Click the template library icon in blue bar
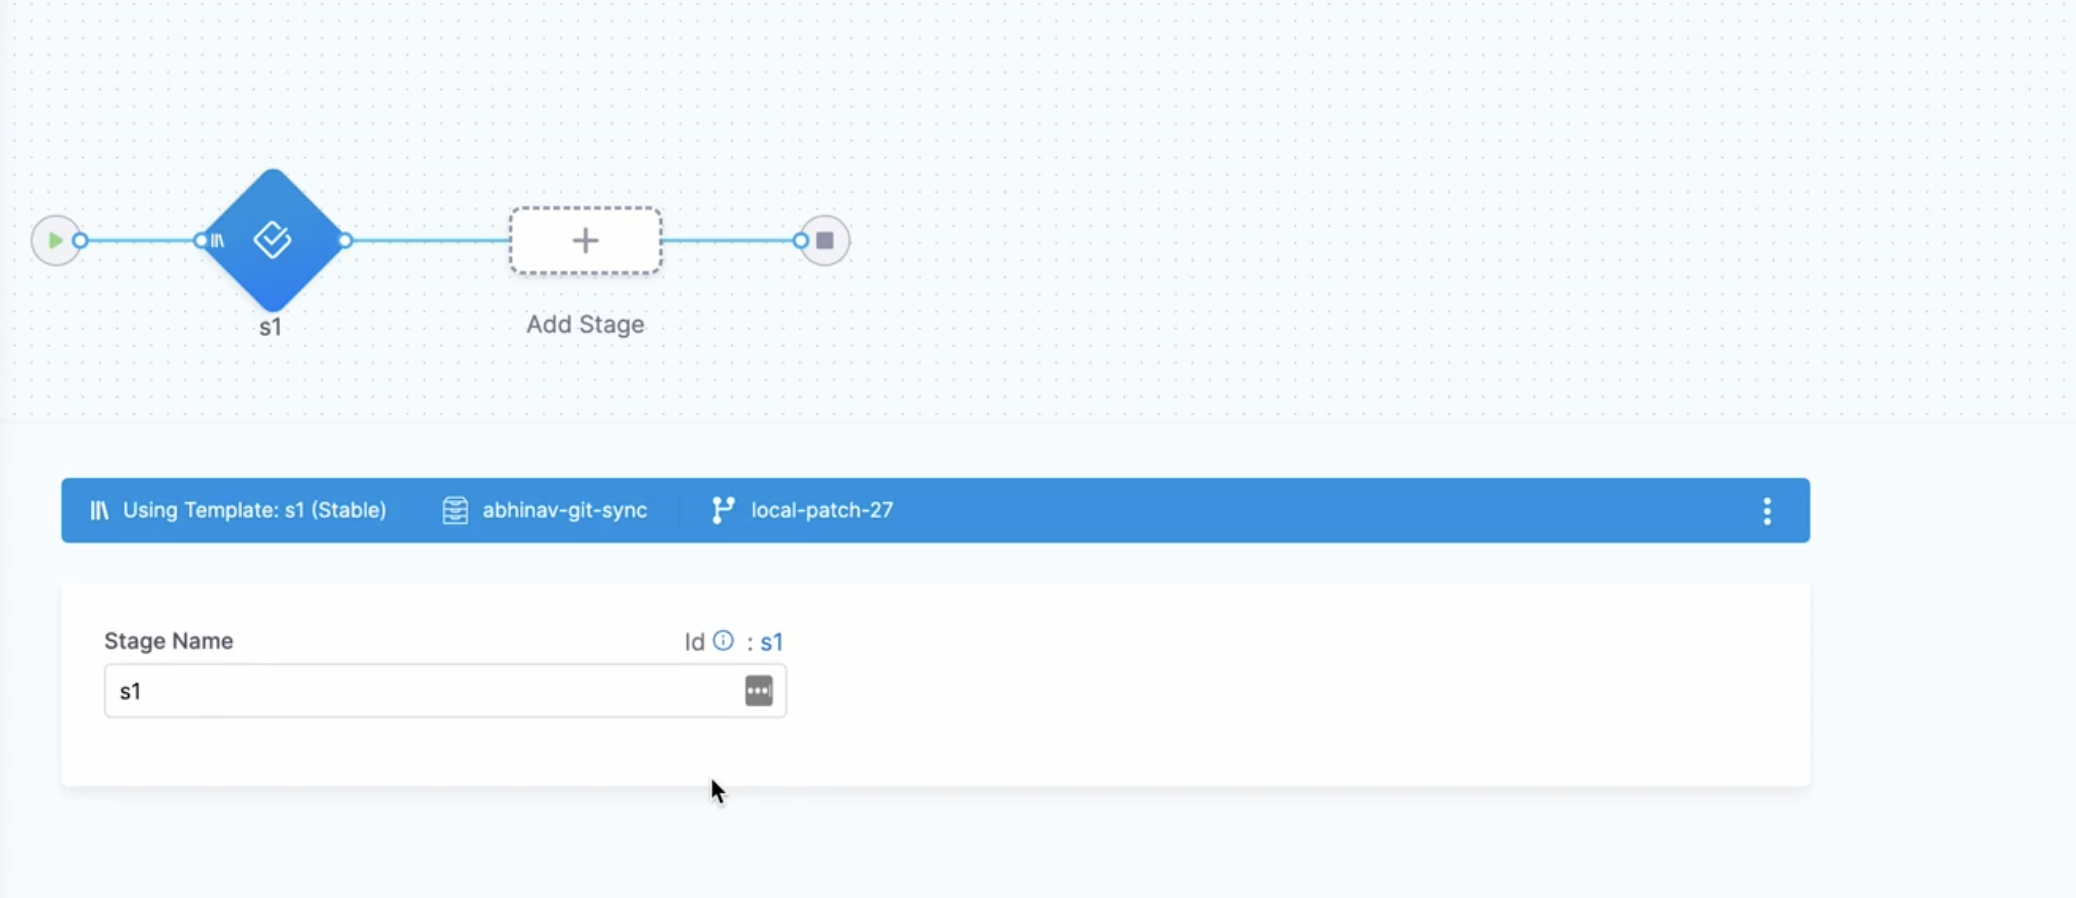The width and height of the screenshot is (2076, 898). (x=99, y=511)
